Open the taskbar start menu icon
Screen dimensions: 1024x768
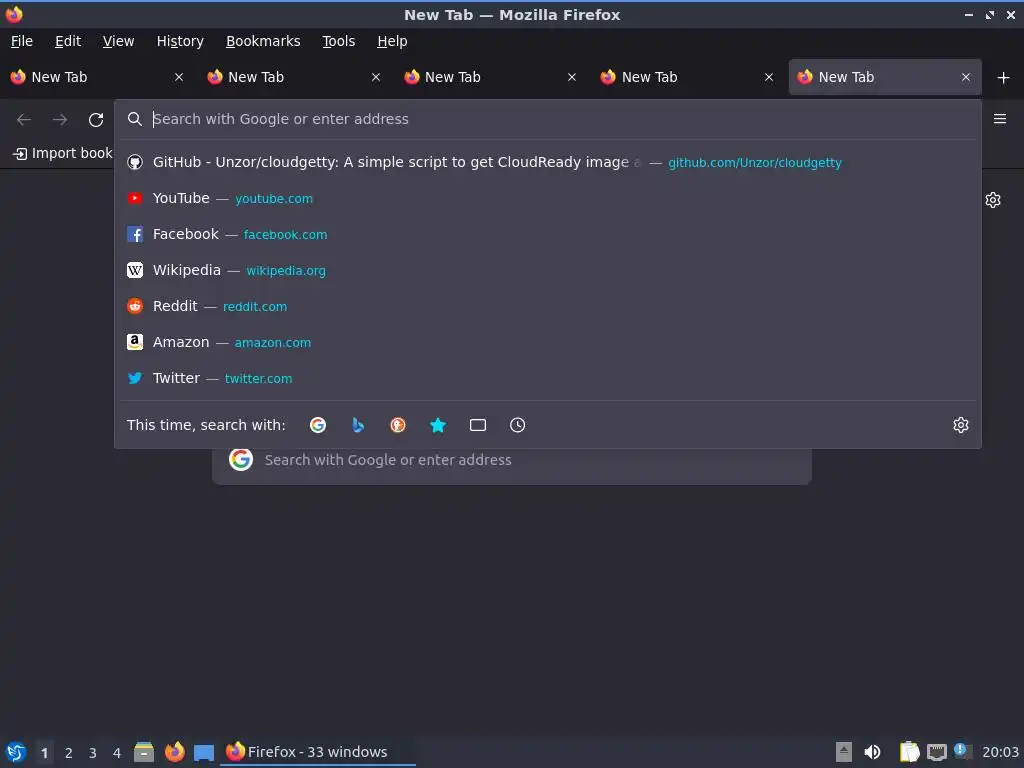[x=16, y=752]
